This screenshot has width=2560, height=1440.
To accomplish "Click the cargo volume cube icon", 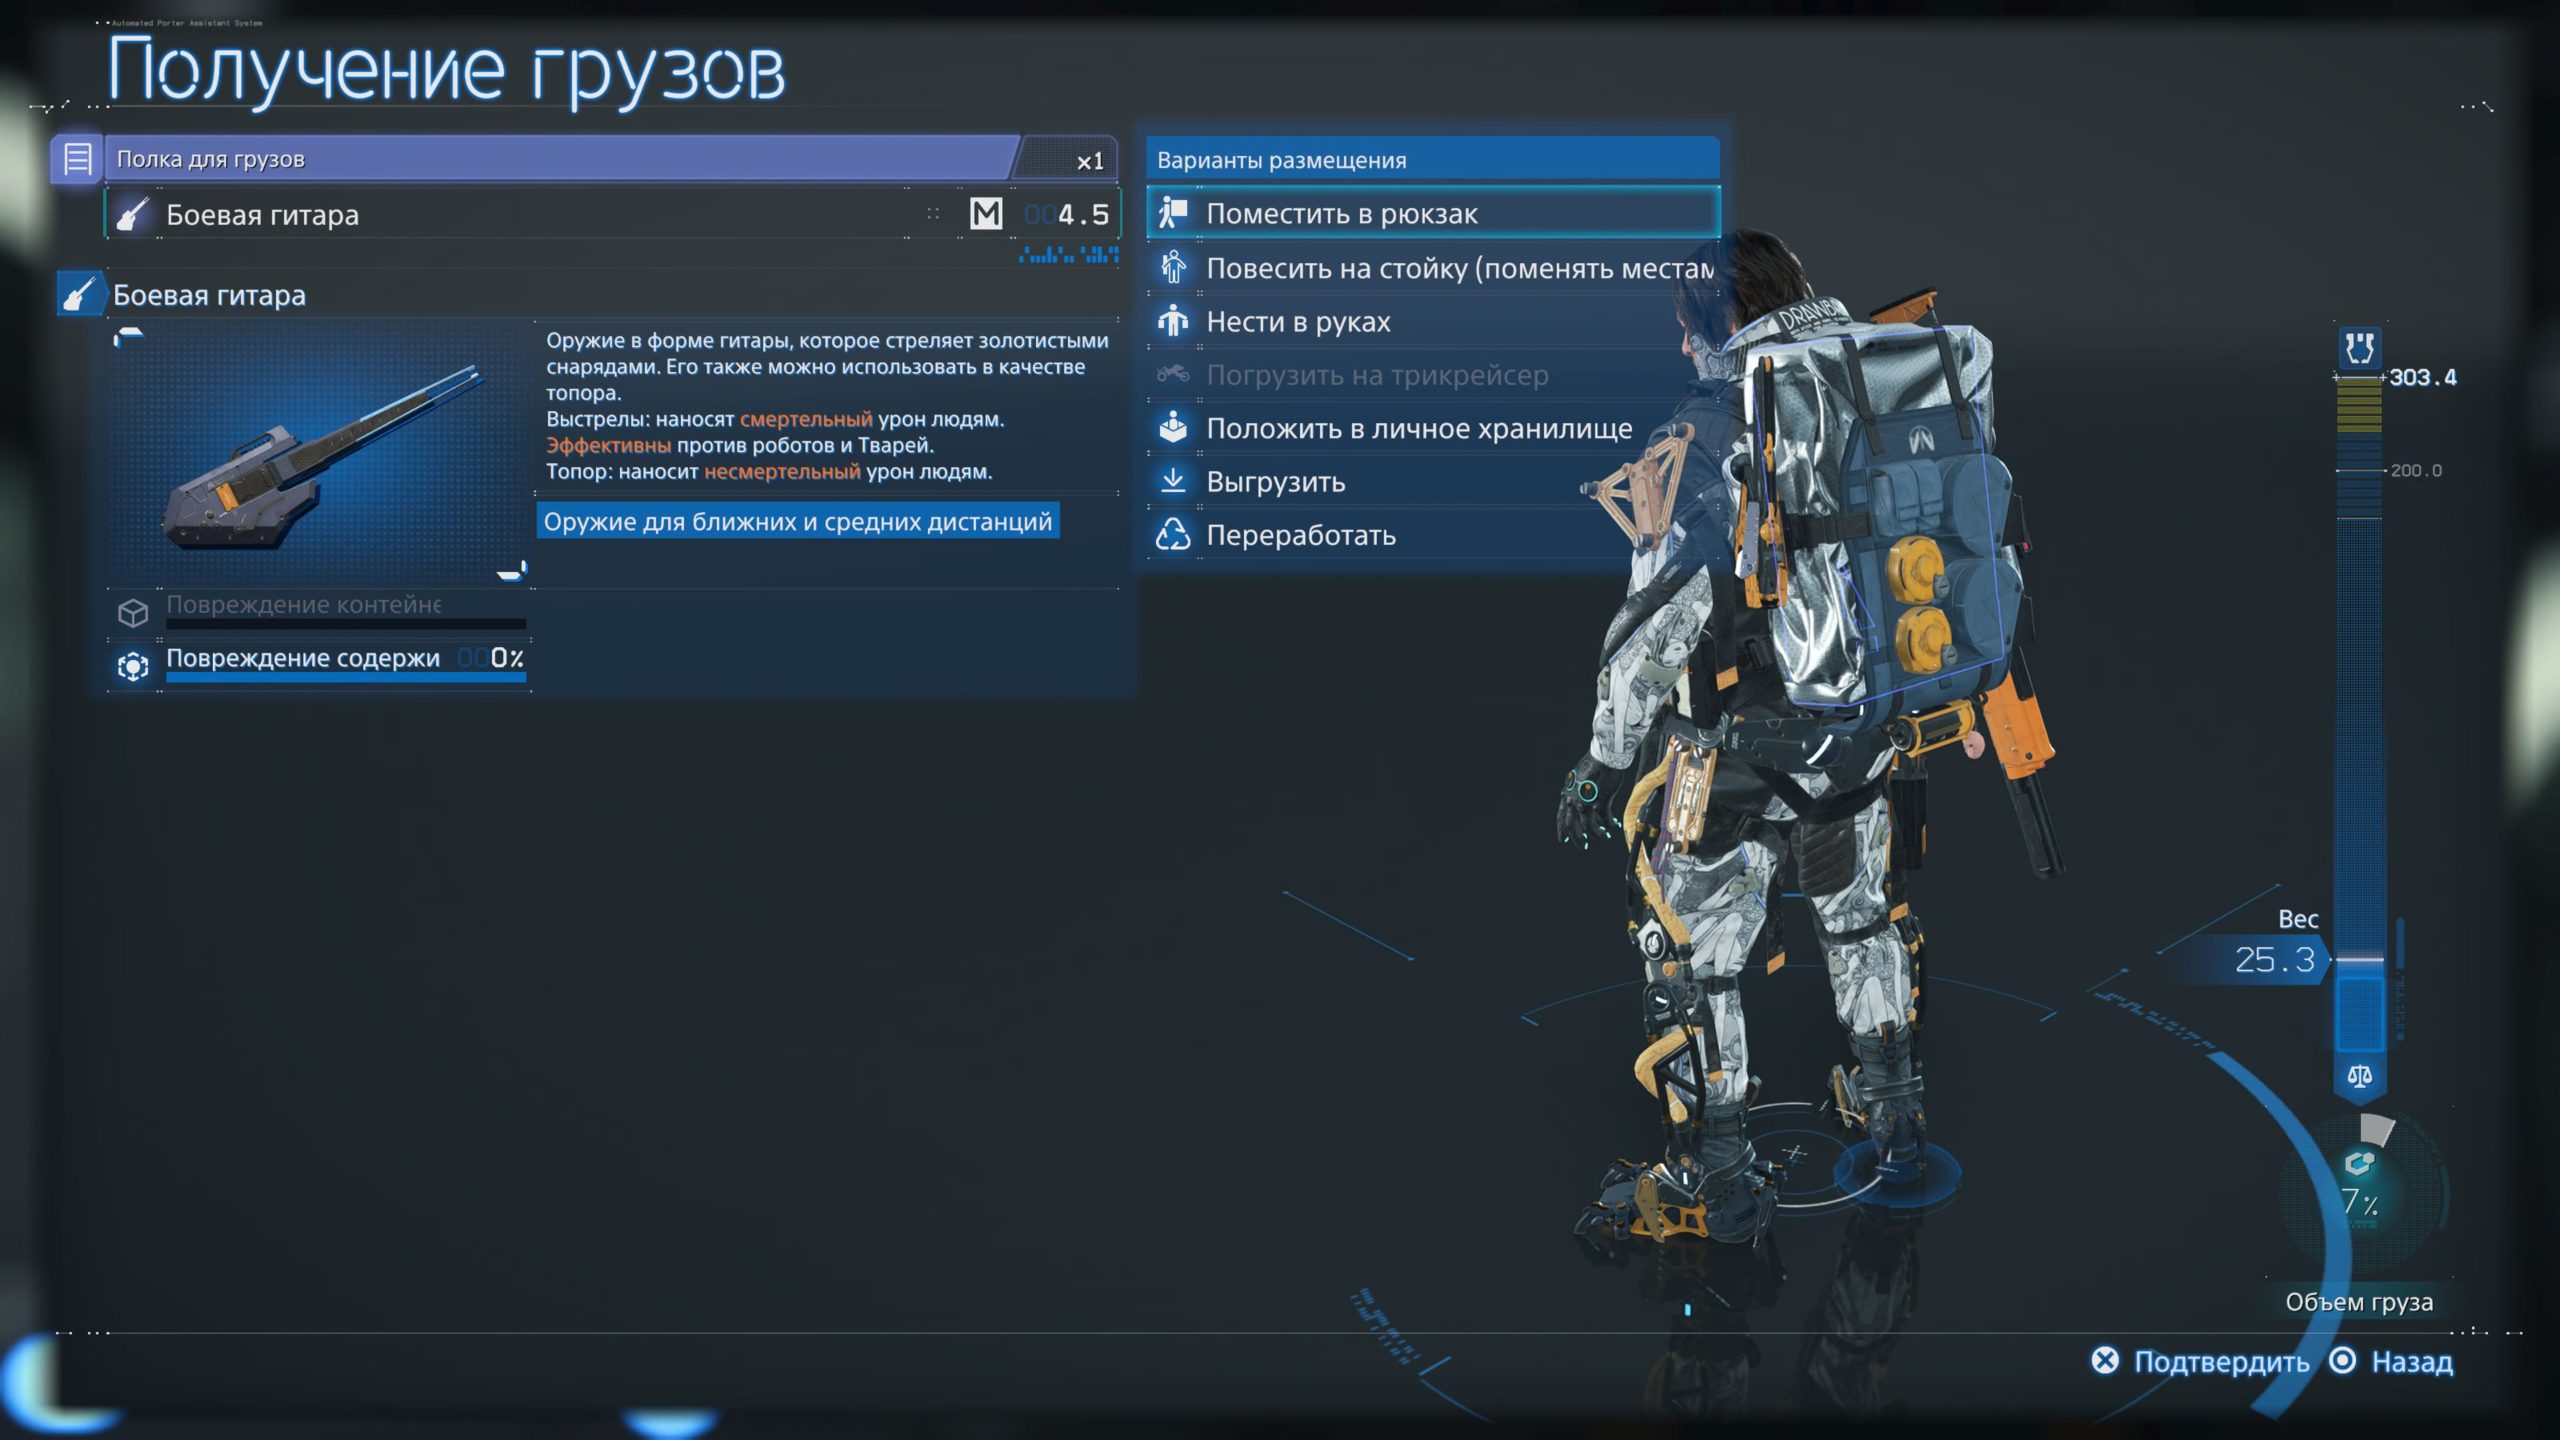I will pyautogui.click(x=2360, y=1163).
